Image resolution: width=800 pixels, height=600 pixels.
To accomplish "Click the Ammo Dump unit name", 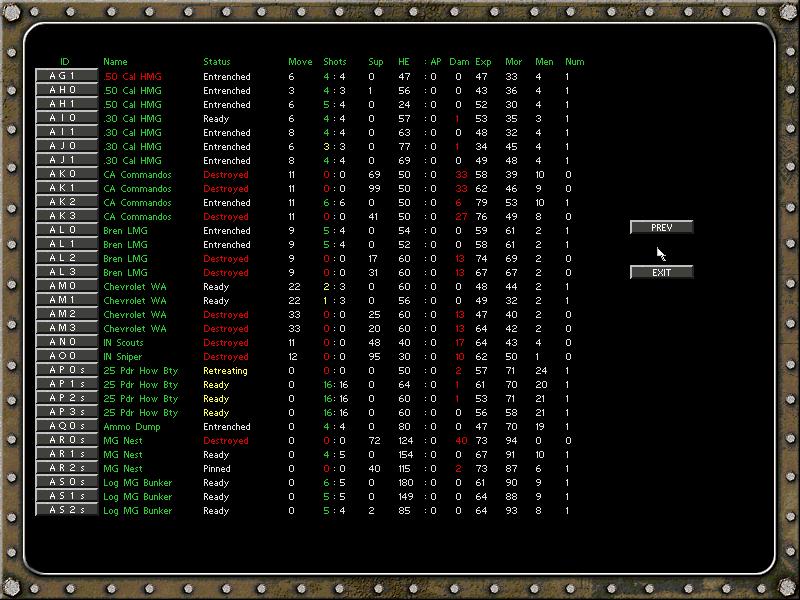I will coord(132,427).
